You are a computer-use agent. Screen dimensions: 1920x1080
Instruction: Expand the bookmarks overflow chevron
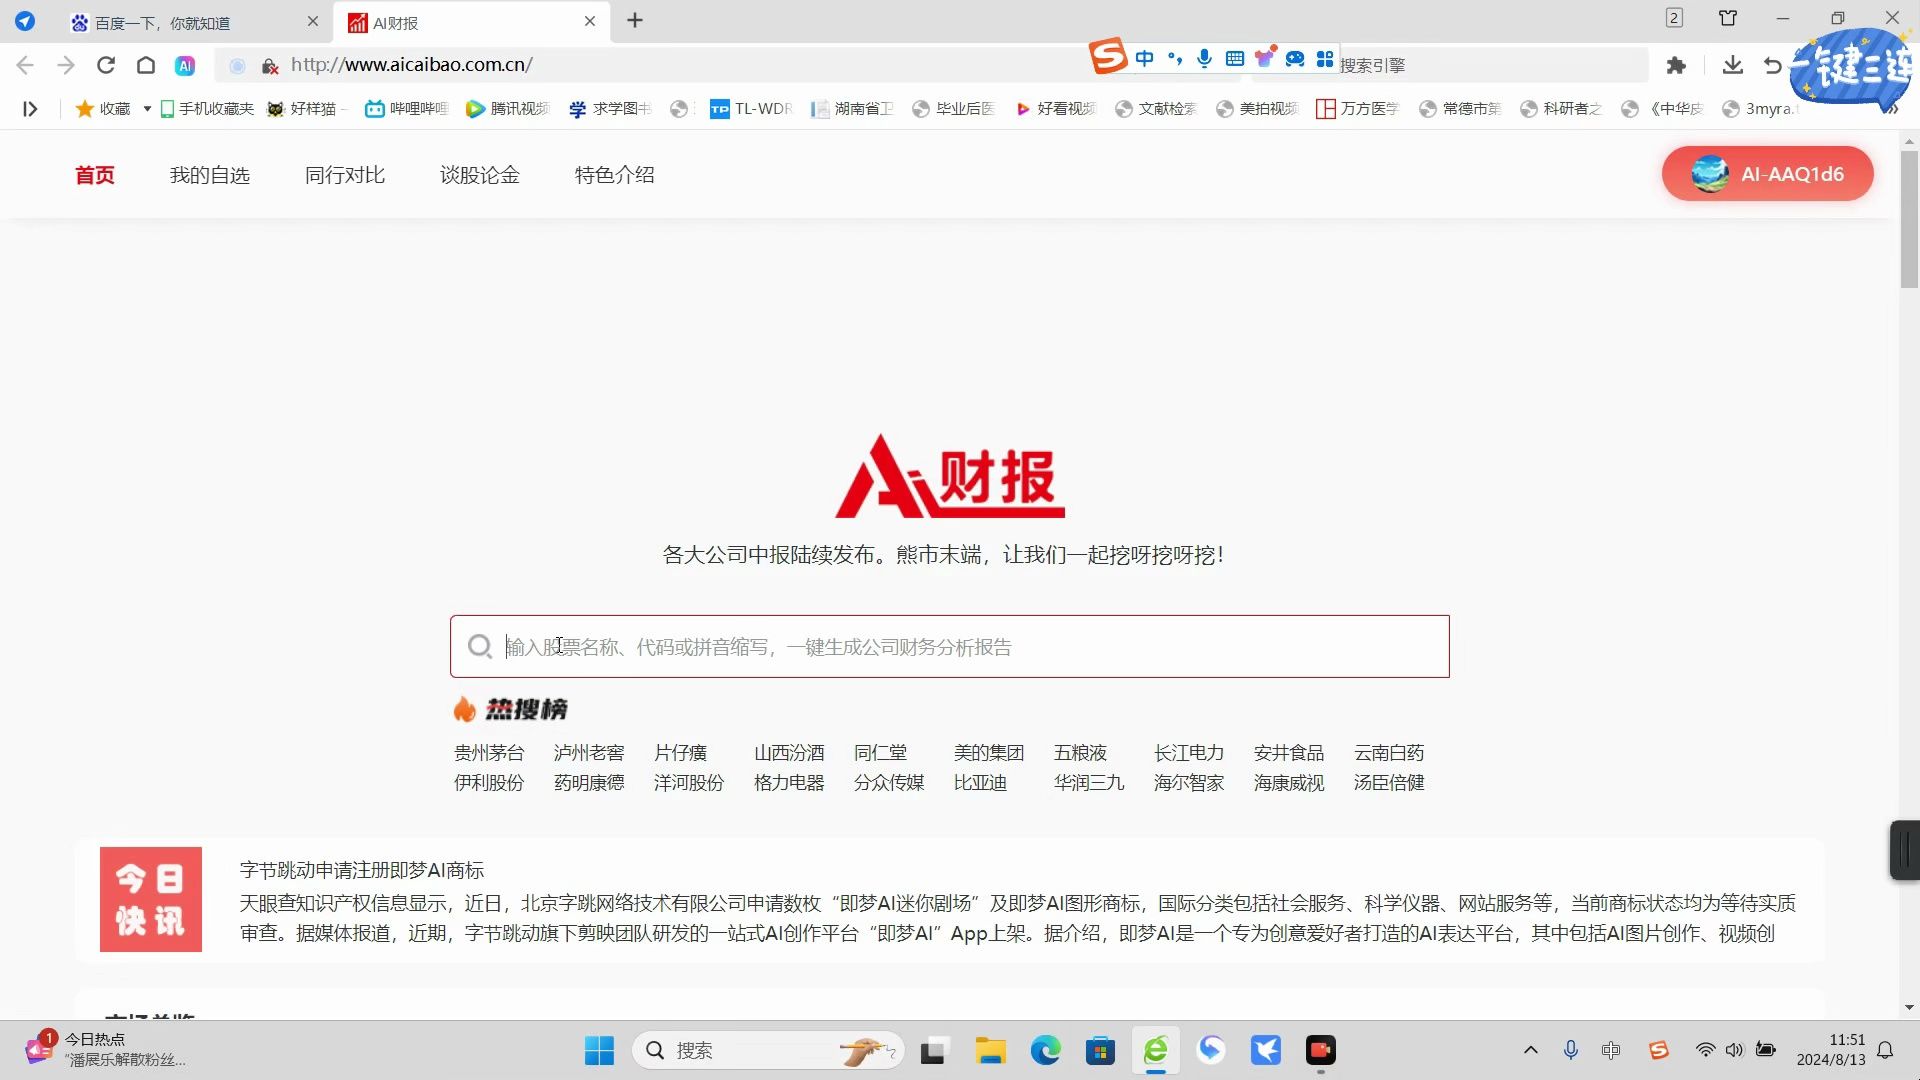[1890, 109]
